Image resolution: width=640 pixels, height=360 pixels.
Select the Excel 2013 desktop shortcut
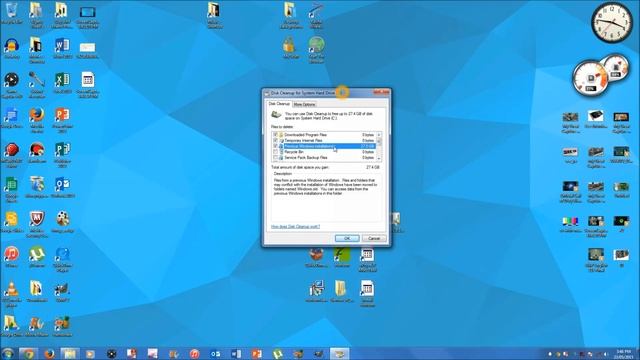[62, 83]
